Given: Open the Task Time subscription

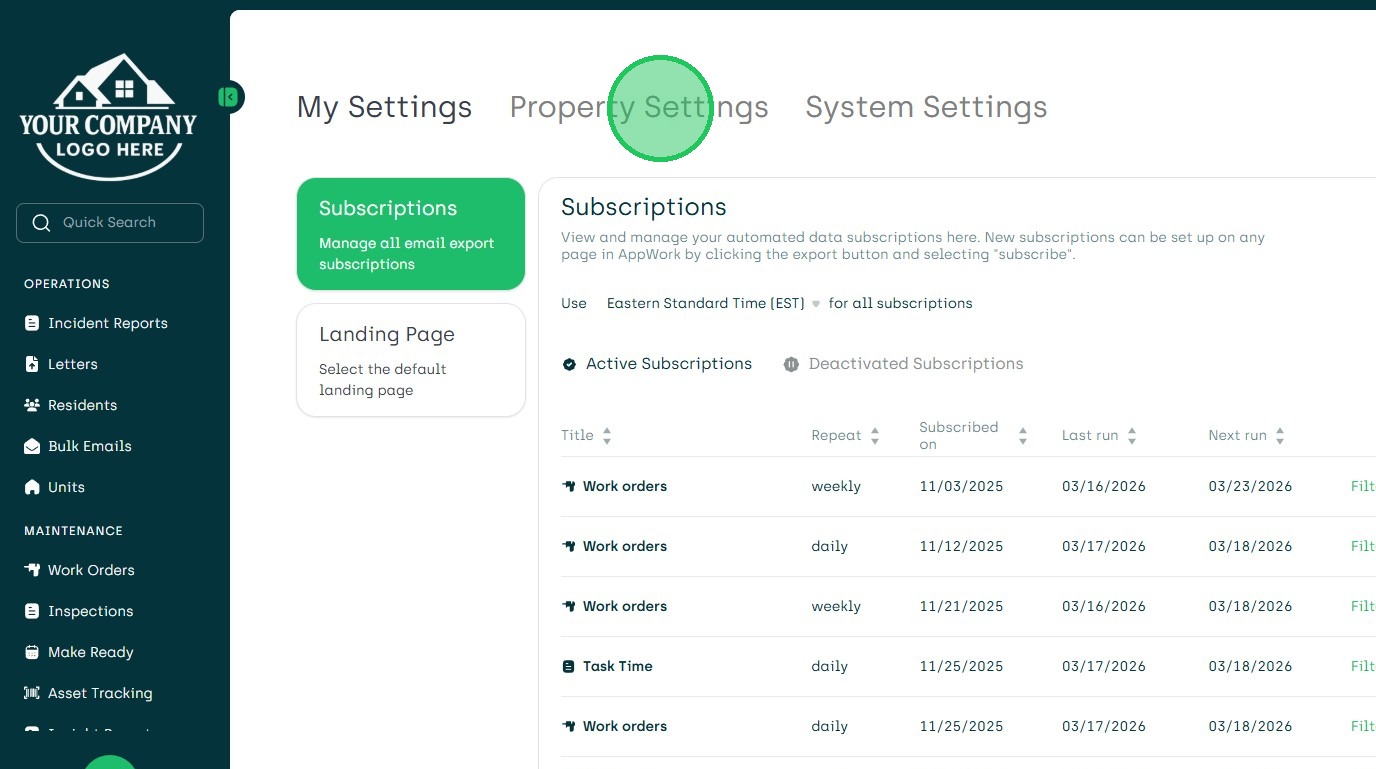Looking at the screenshot, I should tap(617, 666).
